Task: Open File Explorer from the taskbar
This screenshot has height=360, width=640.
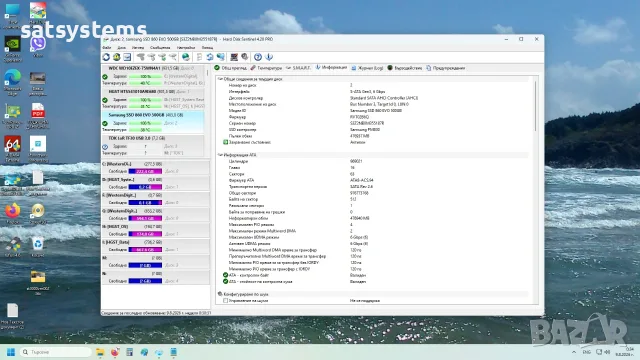Action: pos(100,352)
